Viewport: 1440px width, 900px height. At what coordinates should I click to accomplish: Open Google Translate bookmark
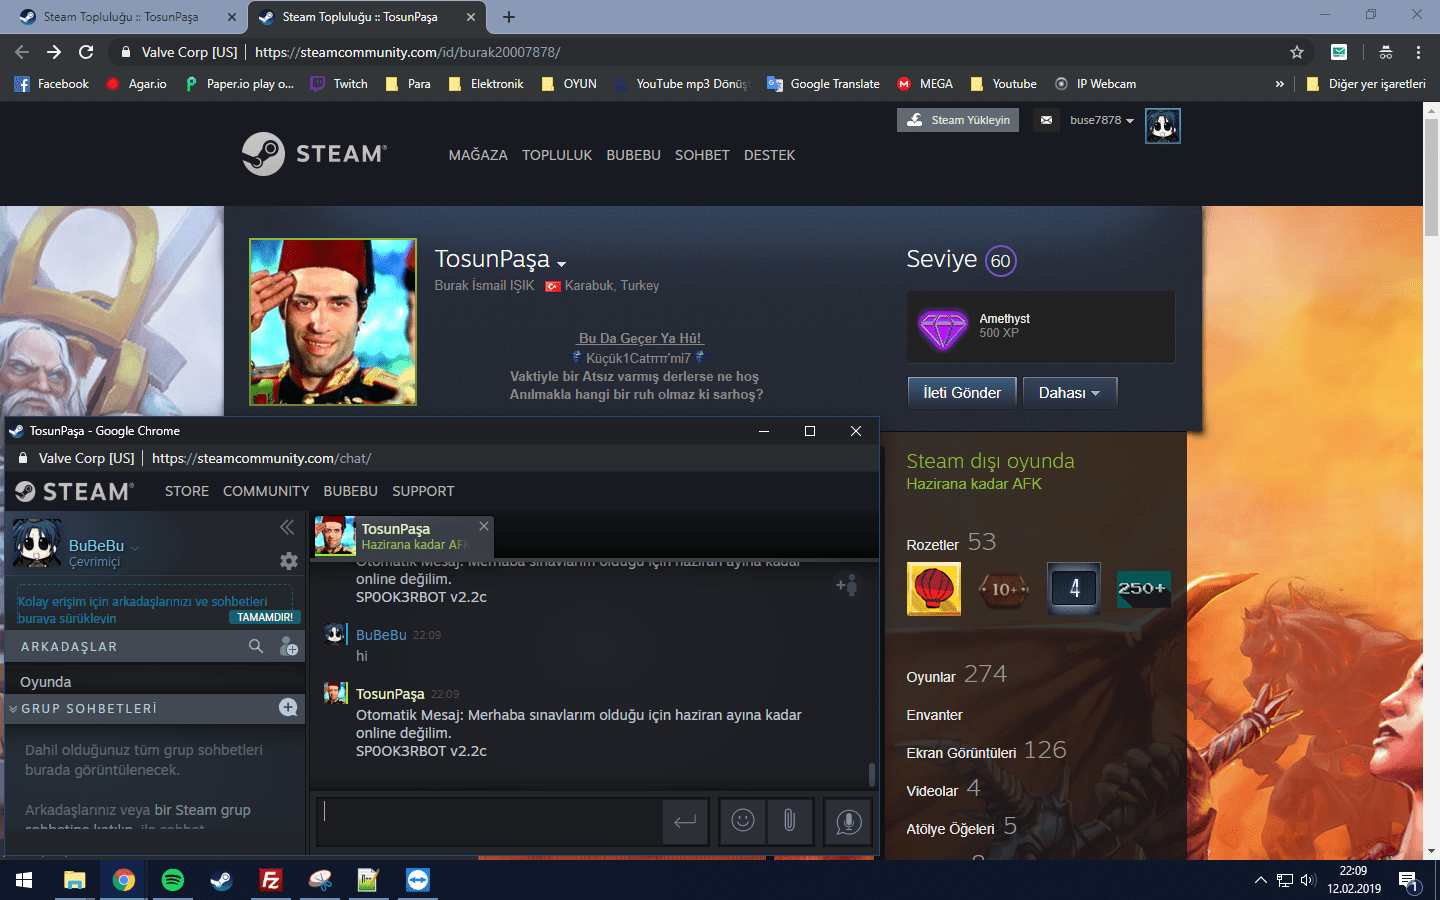pyautogui.click(x=823, y=84)
